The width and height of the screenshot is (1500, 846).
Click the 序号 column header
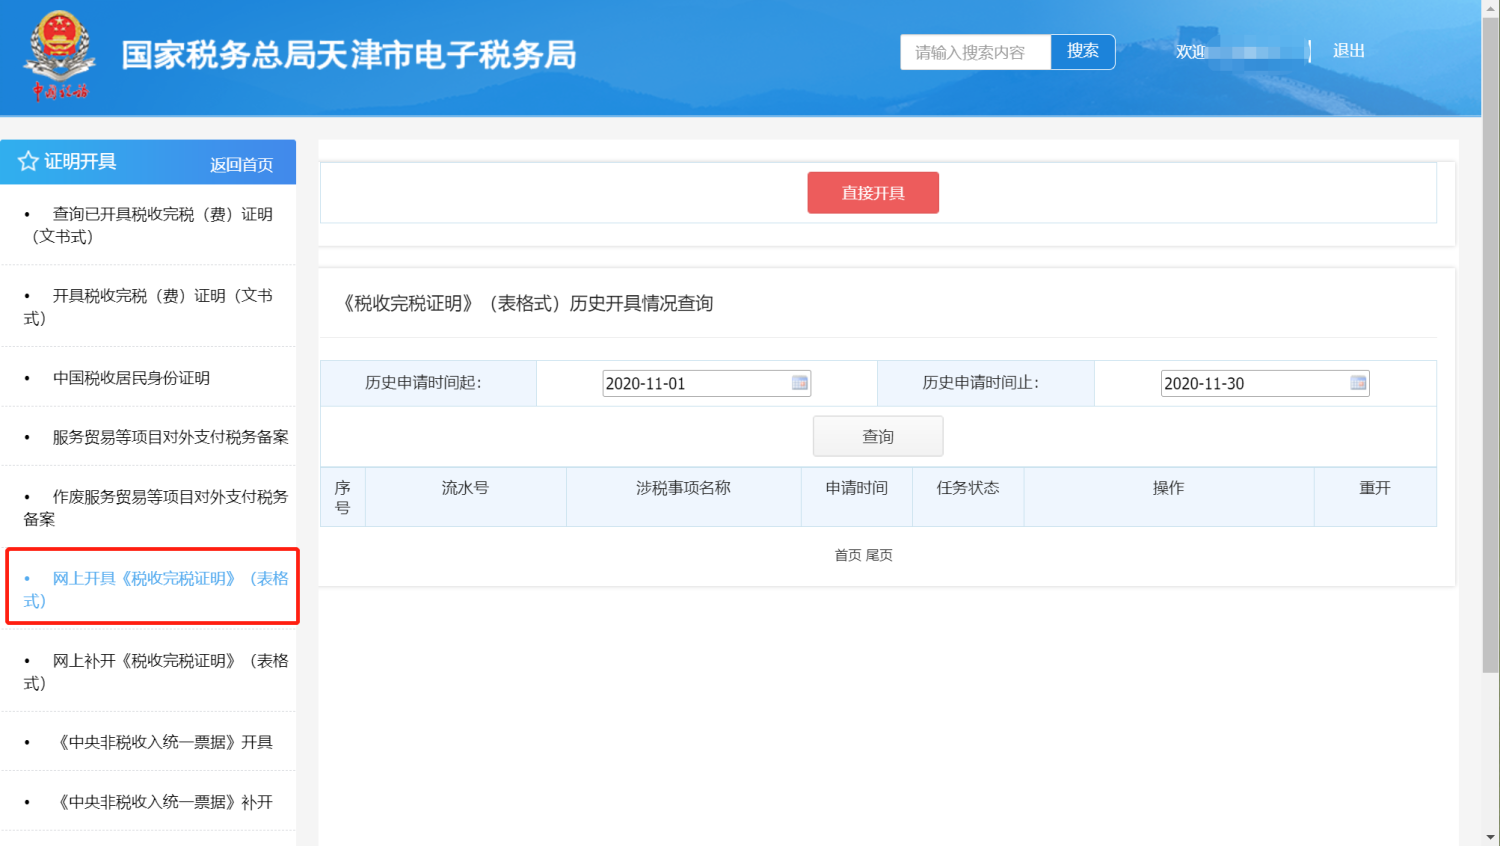coord(342,497)
